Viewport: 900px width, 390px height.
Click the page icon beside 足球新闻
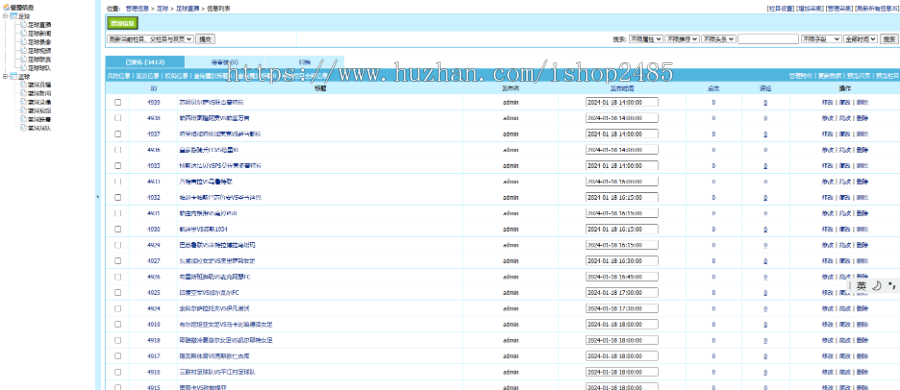click(23, 33)
